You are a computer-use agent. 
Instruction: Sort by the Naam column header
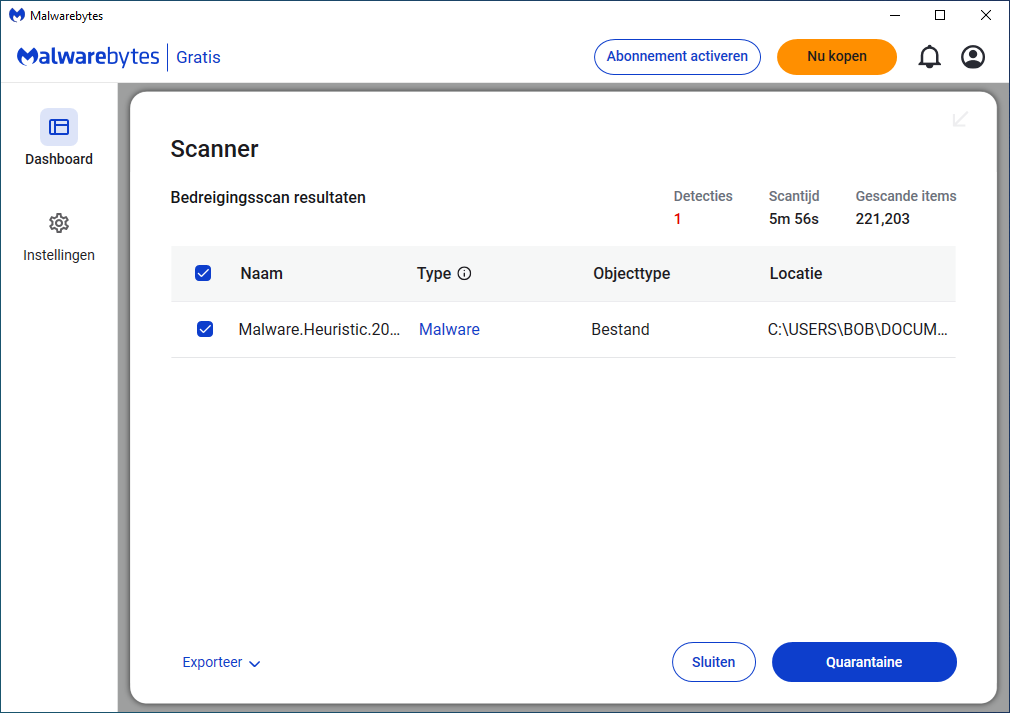[x=262, y=273]
